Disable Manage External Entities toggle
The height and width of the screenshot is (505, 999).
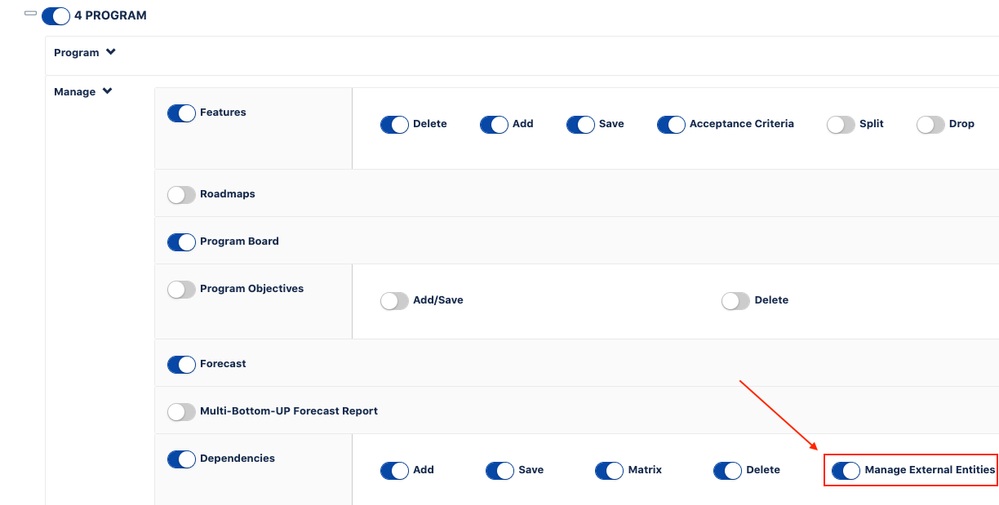pos(846,471)
